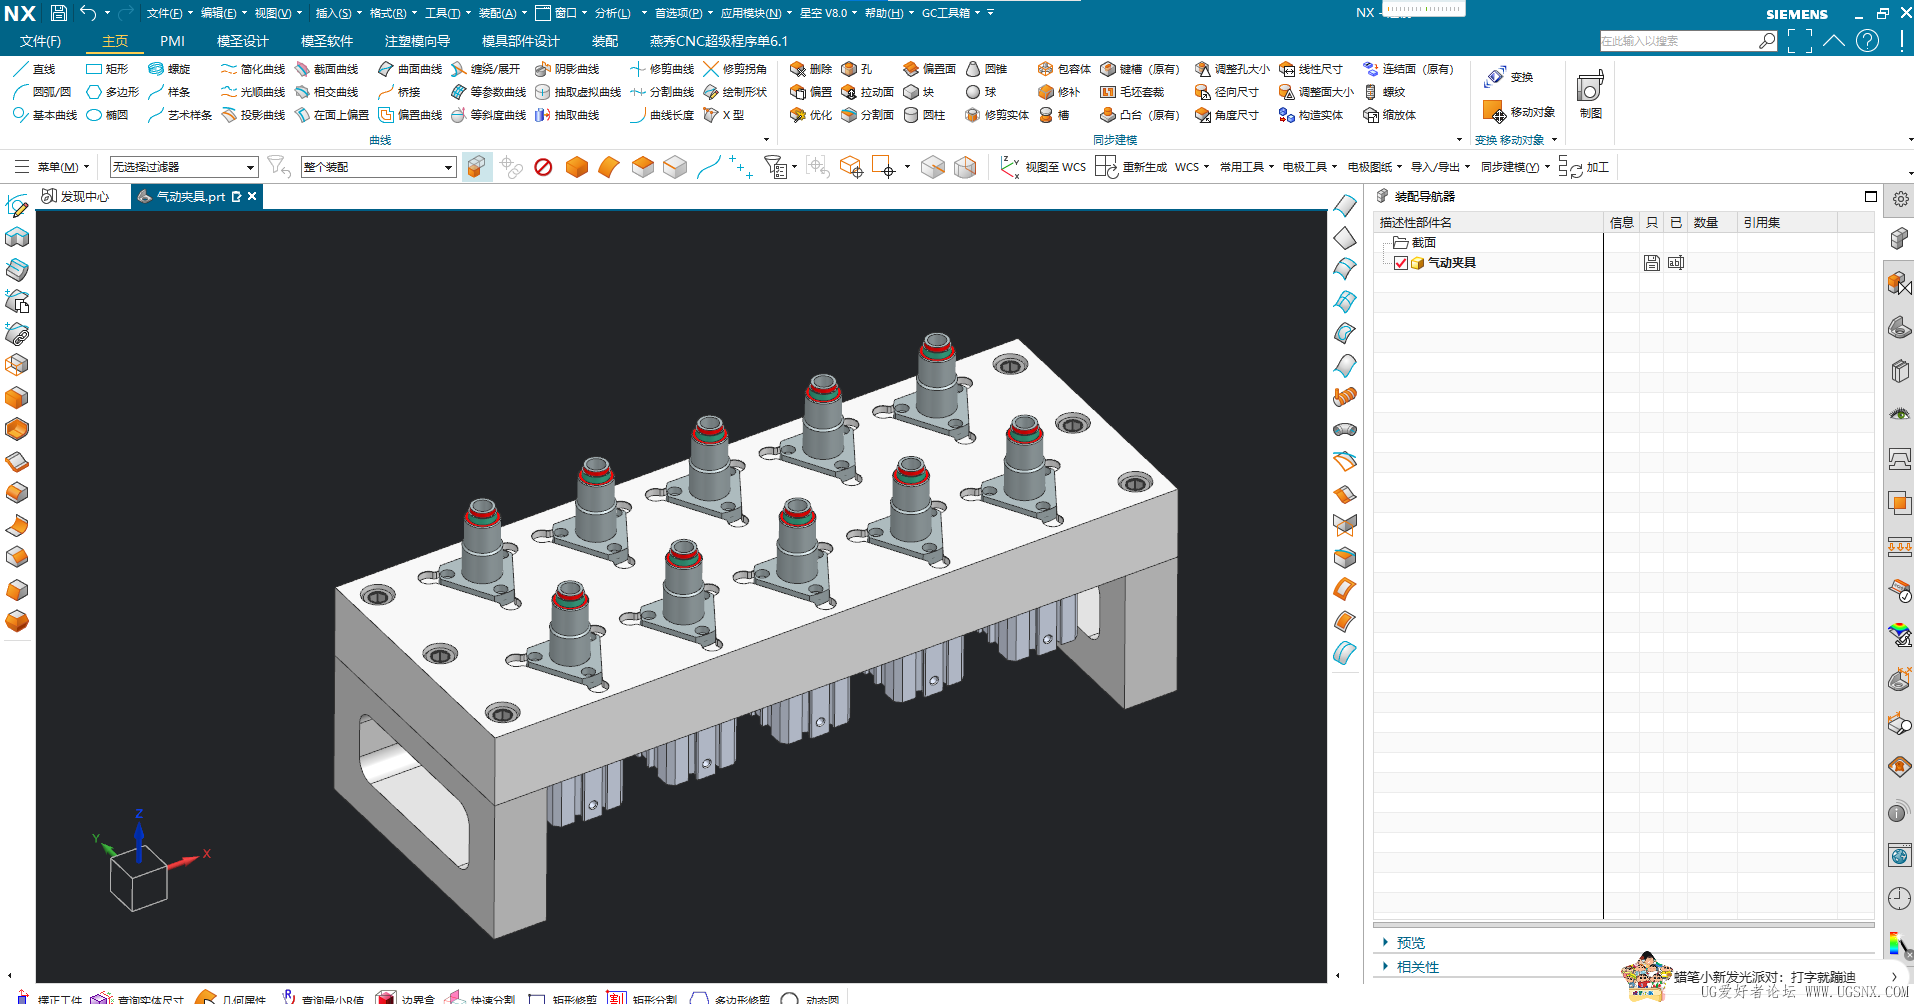Select the 桥接 bridge curve tool
This screenshot has width=1914, height=1004.
click(399, 92)
